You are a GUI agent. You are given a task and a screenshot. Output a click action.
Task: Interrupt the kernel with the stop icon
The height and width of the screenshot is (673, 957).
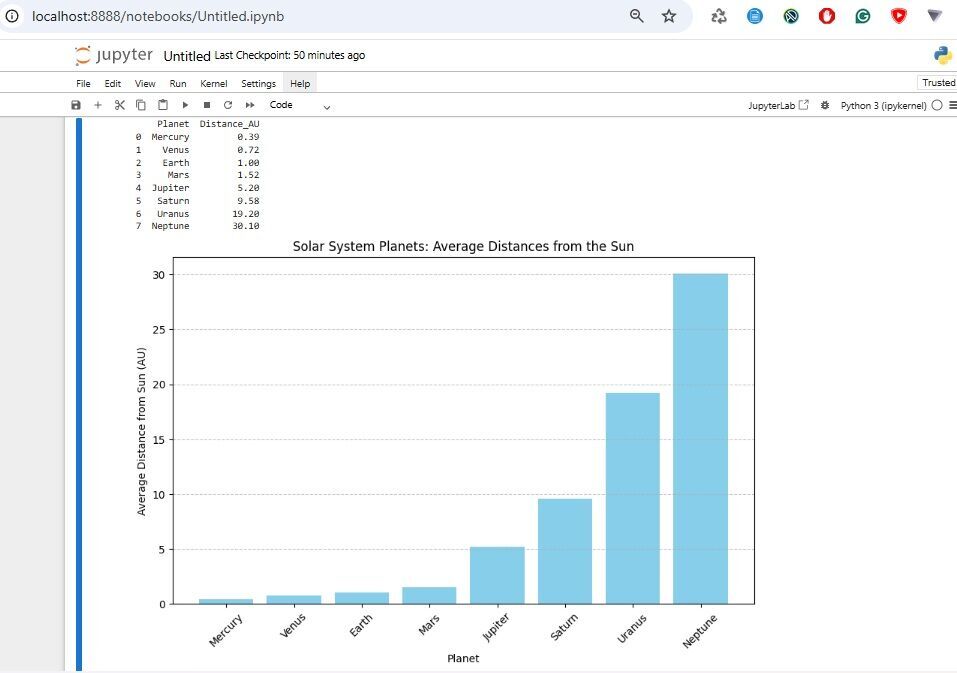point(206,105)
